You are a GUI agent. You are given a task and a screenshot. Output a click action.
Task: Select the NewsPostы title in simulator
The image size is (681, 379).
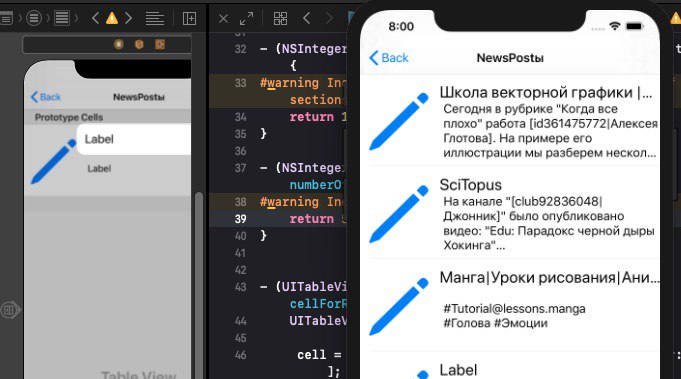coord(510,58)
